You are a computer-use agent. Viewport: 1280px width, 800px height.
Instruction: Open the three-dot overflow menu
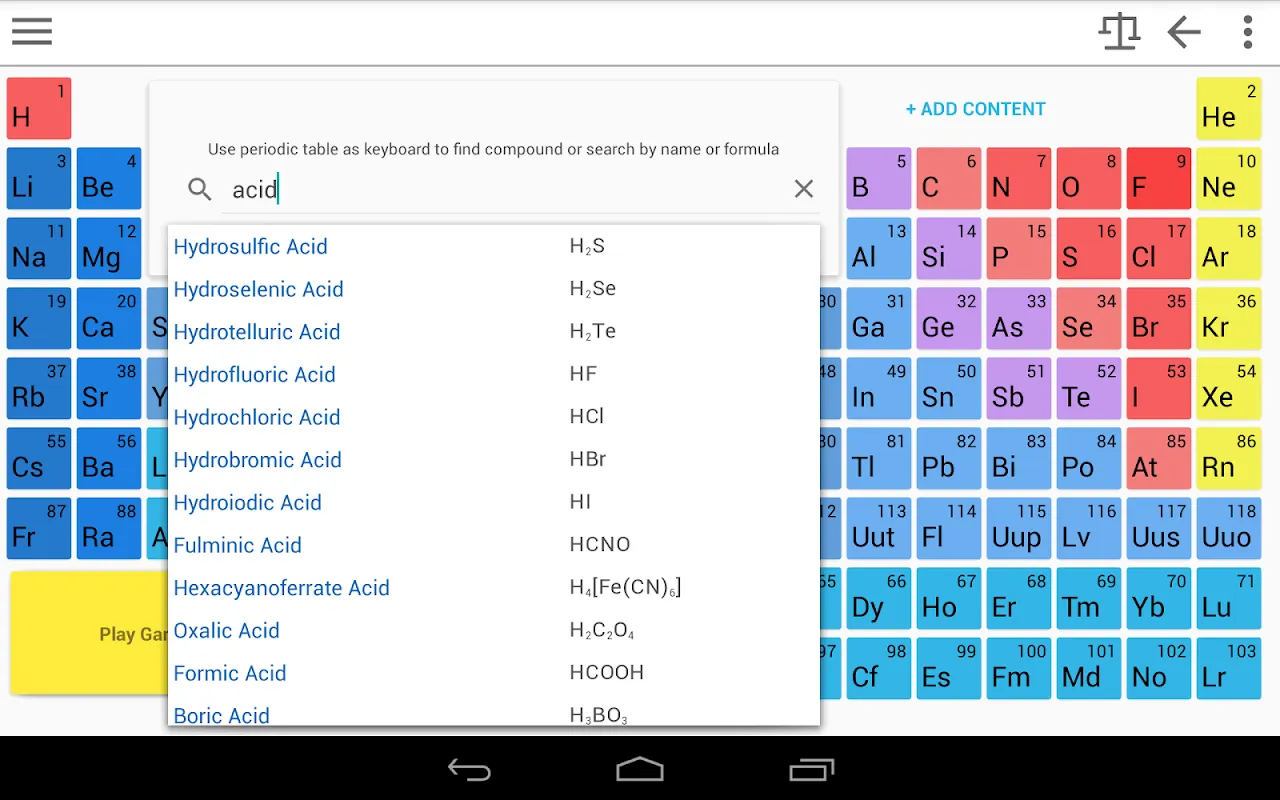pyautogui.click(x=1247, y=32)
